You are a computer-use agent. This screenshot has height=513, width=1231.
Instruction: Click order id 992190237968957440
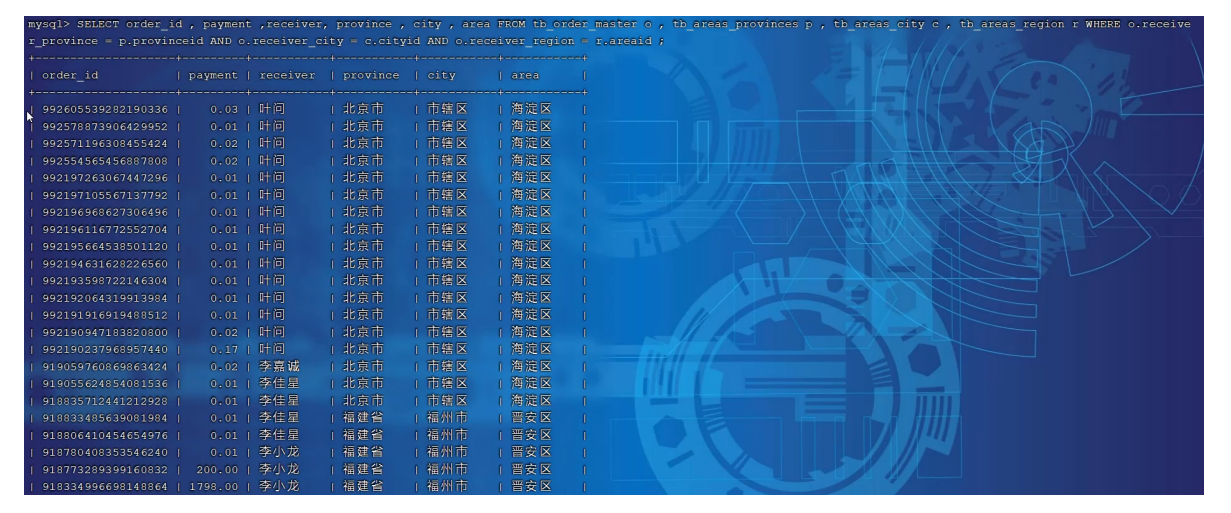[x=106, y=349]
